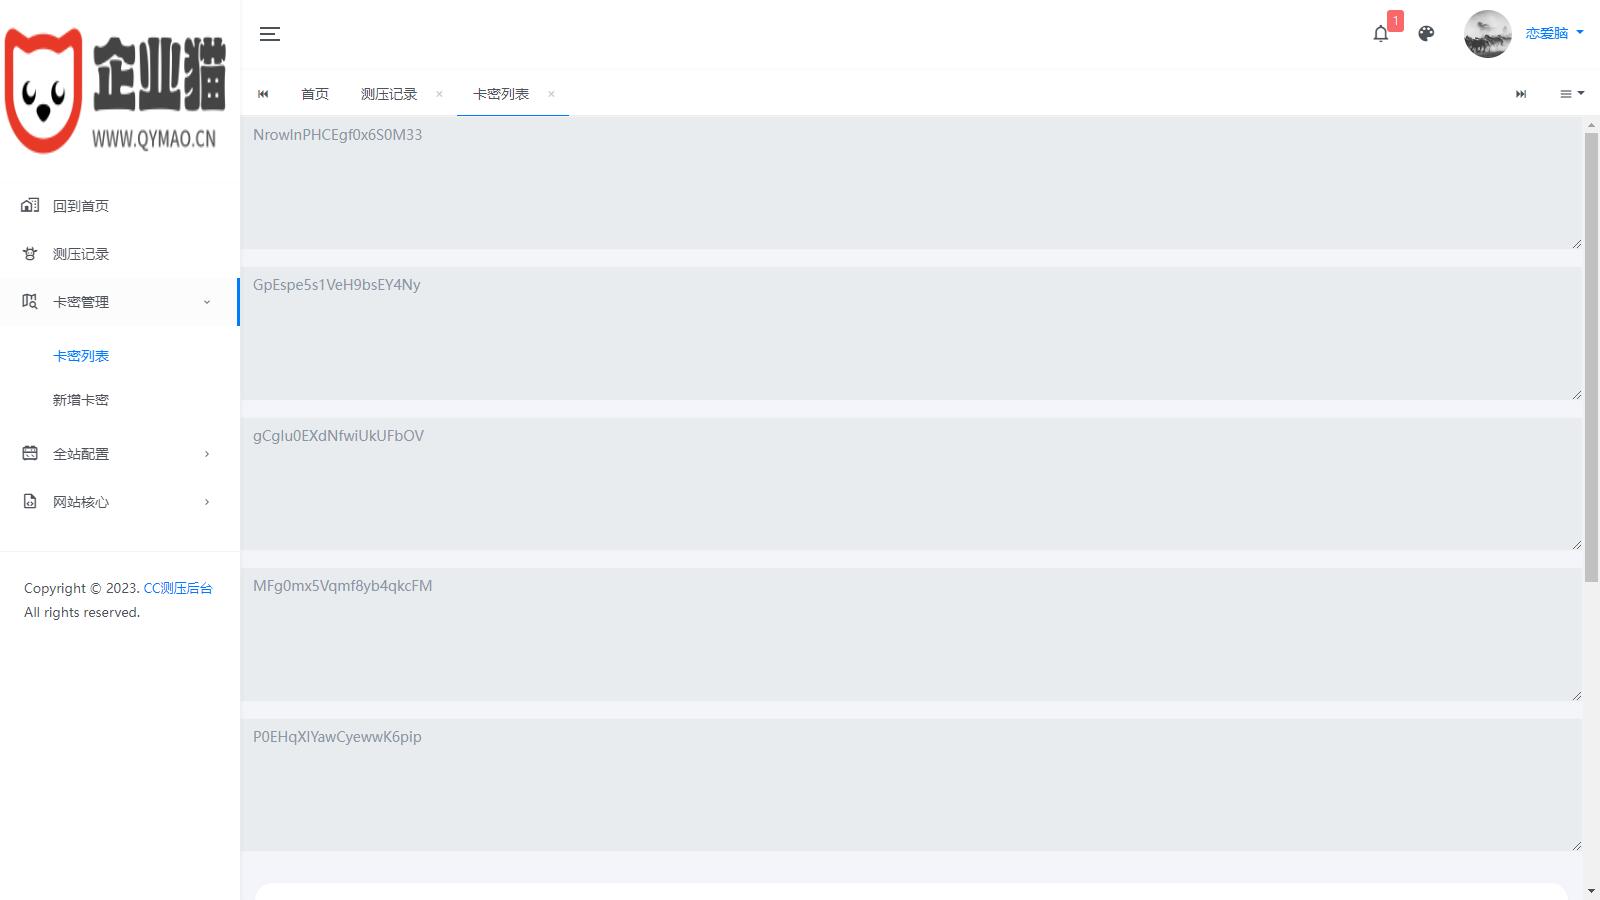Click the 企业猫 logo
Image resolution: width=1600 pixels, height=900 pixels.
pyautogui.click(x=116, y=91)
